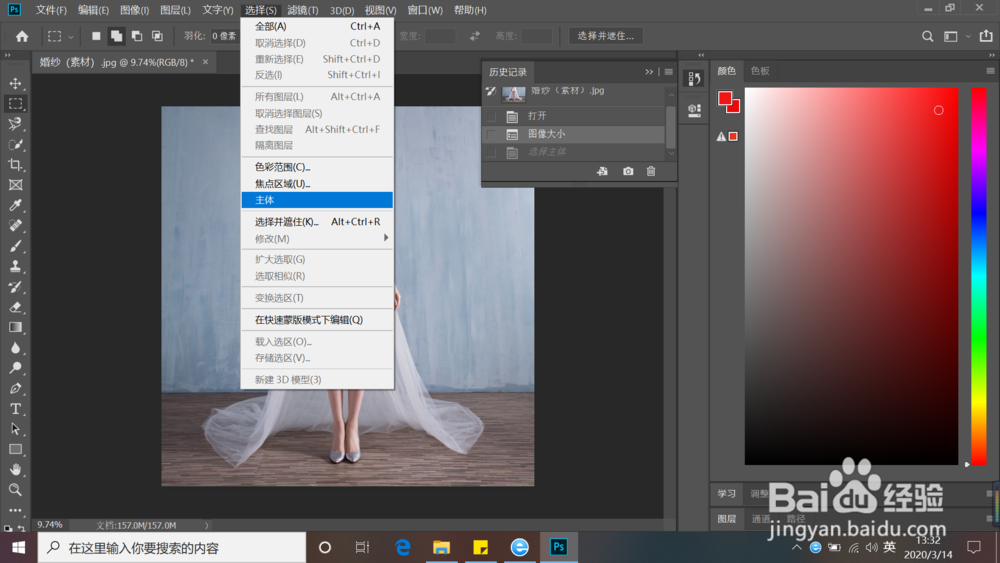
Task: Open status bar info arrow
Action: click(207, 525)
